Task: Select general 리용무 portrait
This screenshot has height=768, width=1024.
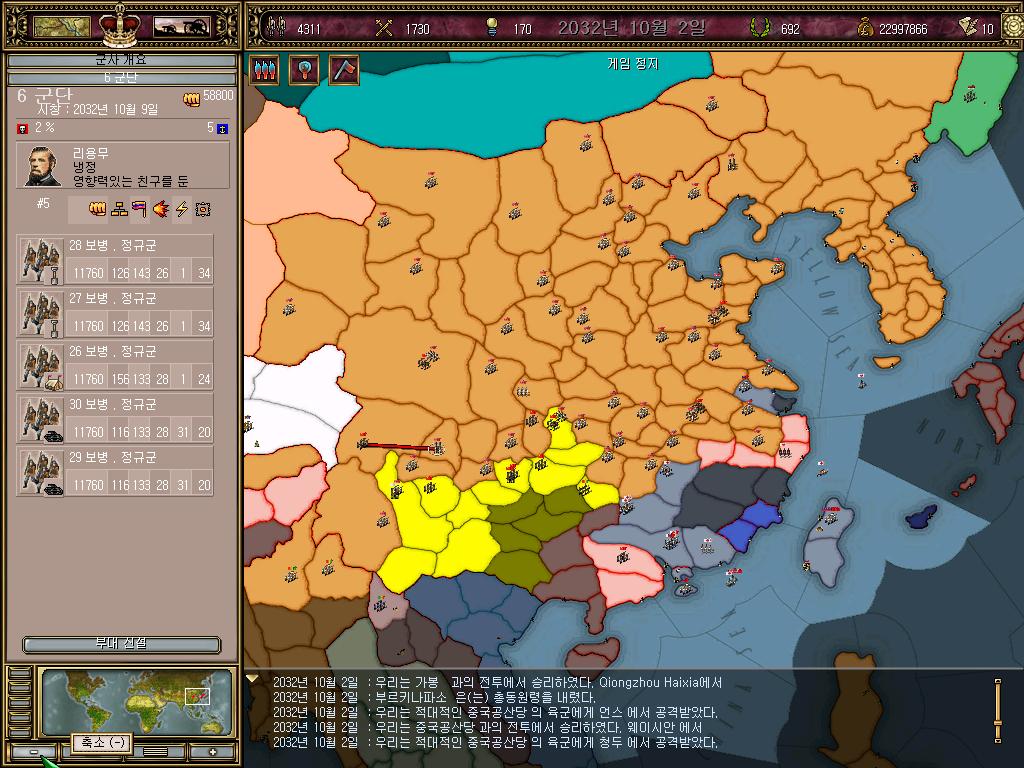Action: click(x=43, y=166)
